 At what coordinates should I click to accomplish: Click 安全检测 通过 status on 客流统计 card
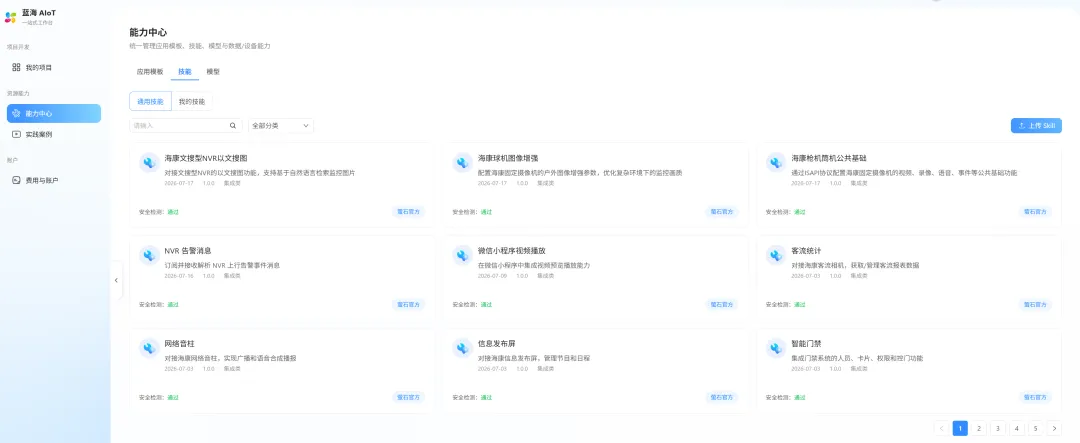pos(785,305)
